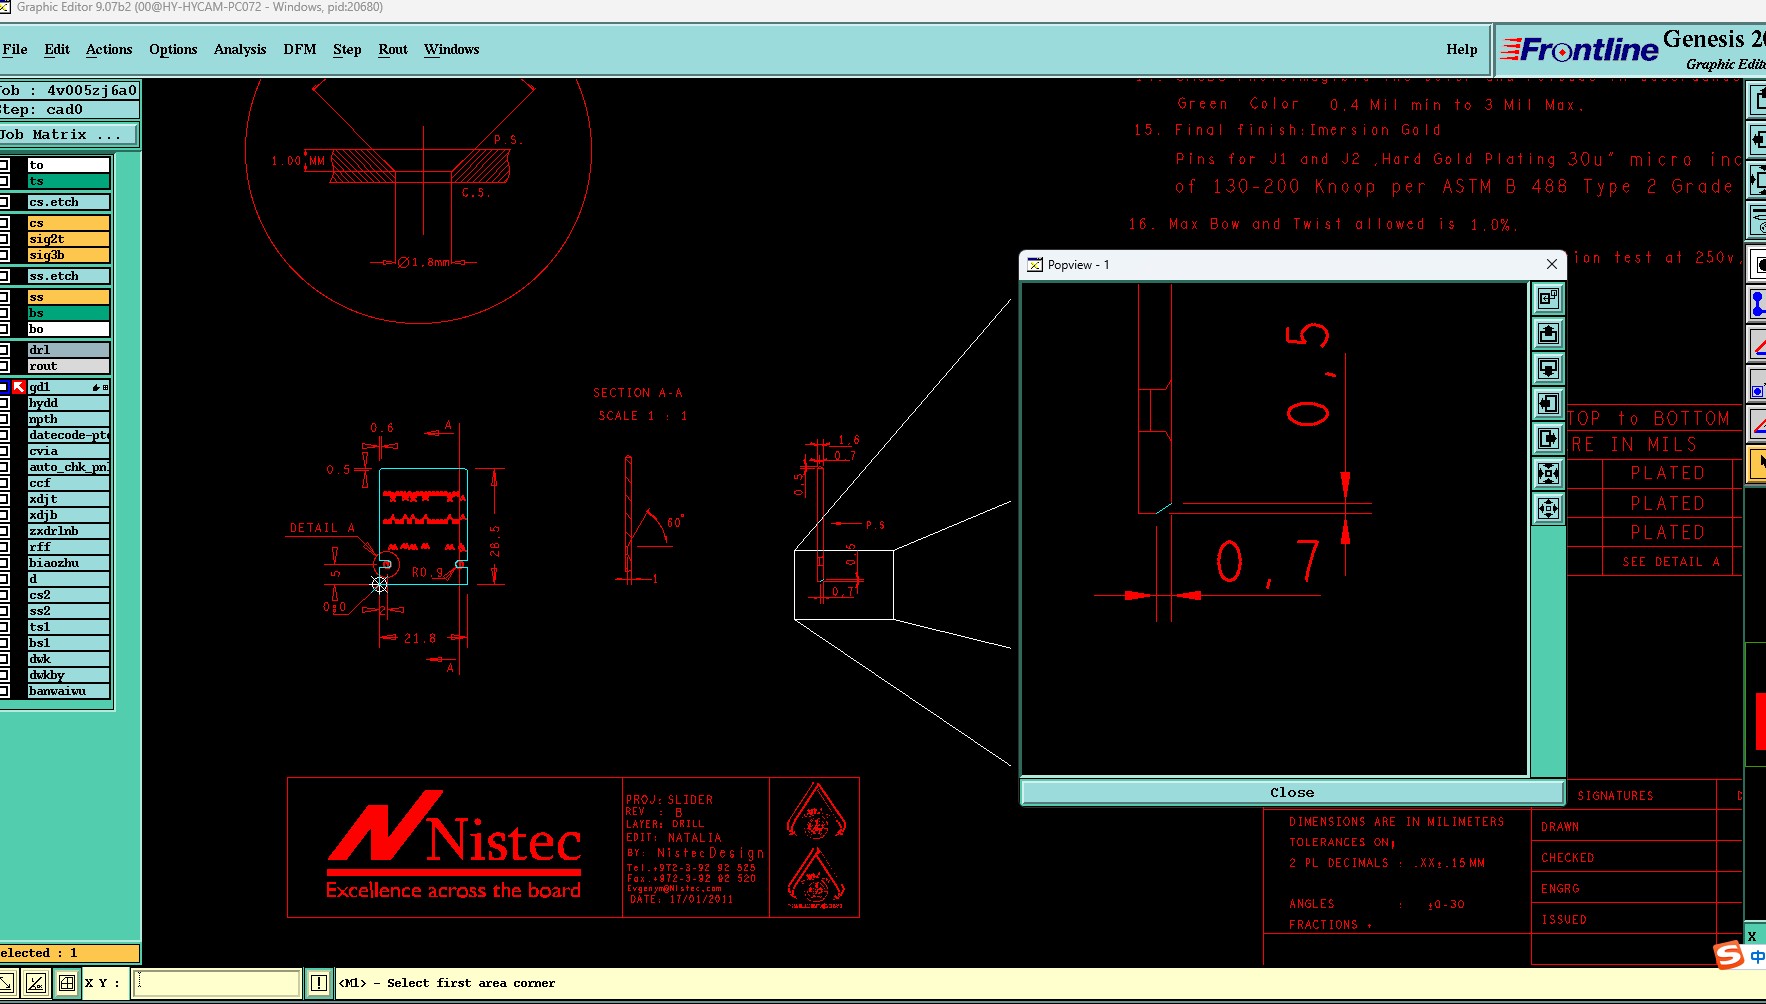Click the yellow pointer select tool on the right toolbar
The height and width of the screenshot is (1004, 1766).
[x=1757, y=464]
